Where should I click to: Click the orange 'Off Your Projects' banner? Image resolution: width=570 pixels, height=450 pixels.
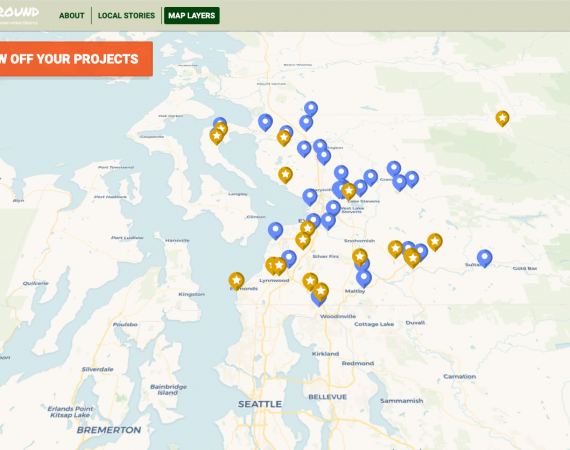tap(74, 59)
